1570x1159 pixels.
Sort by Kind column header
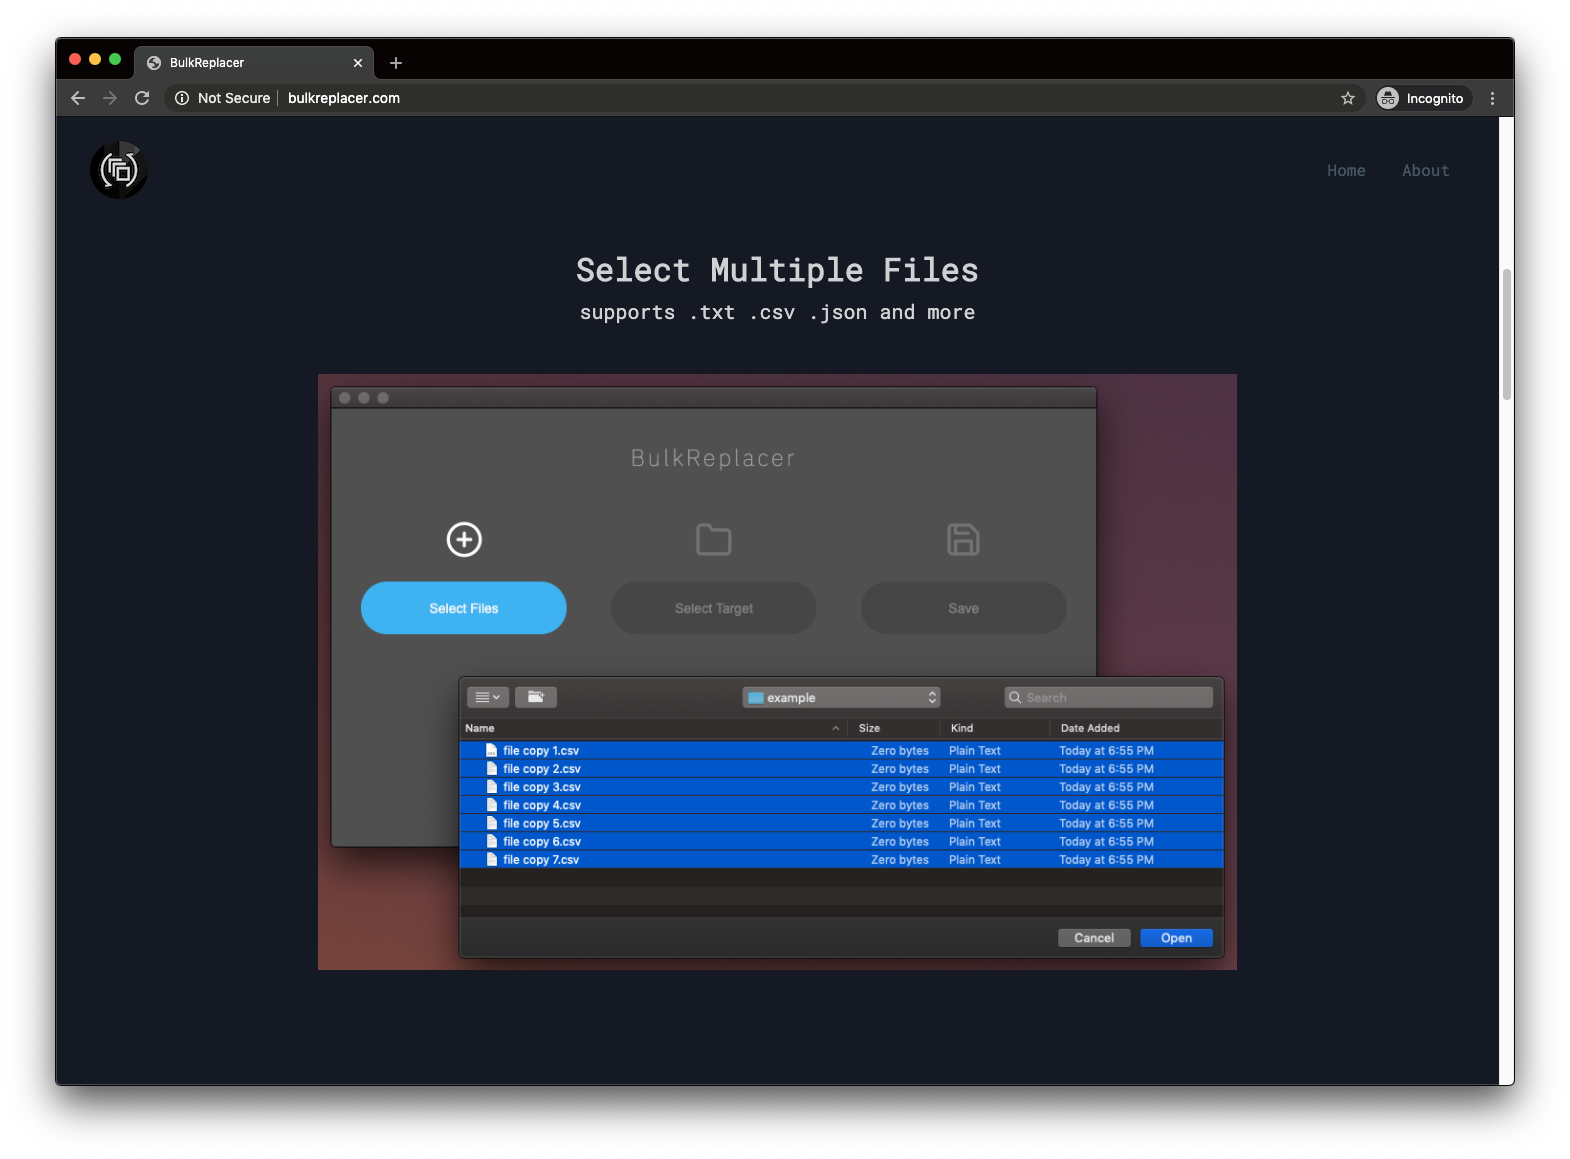(994, 728)
